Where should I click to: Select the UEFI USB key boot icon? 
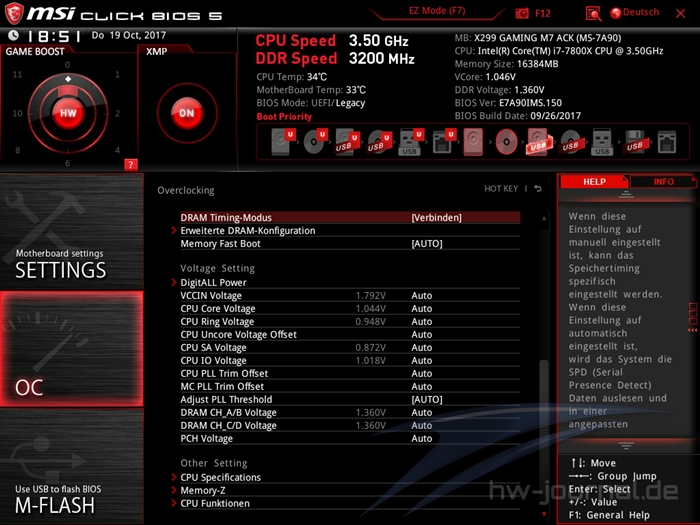[410, 142]
